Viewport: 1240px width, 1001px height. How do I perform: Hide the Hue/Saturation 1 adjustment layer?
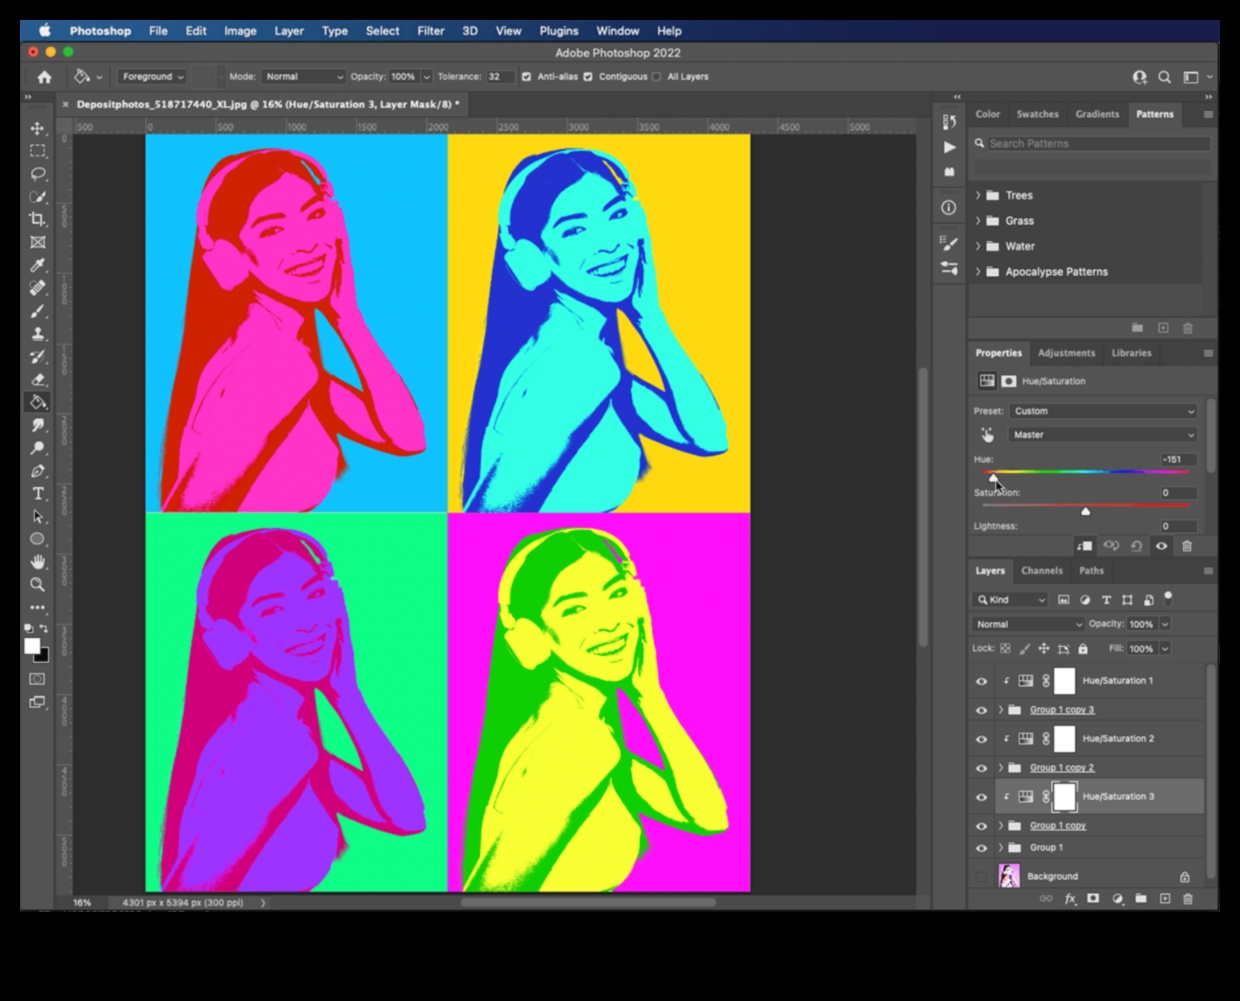click(x=981, y=681)
